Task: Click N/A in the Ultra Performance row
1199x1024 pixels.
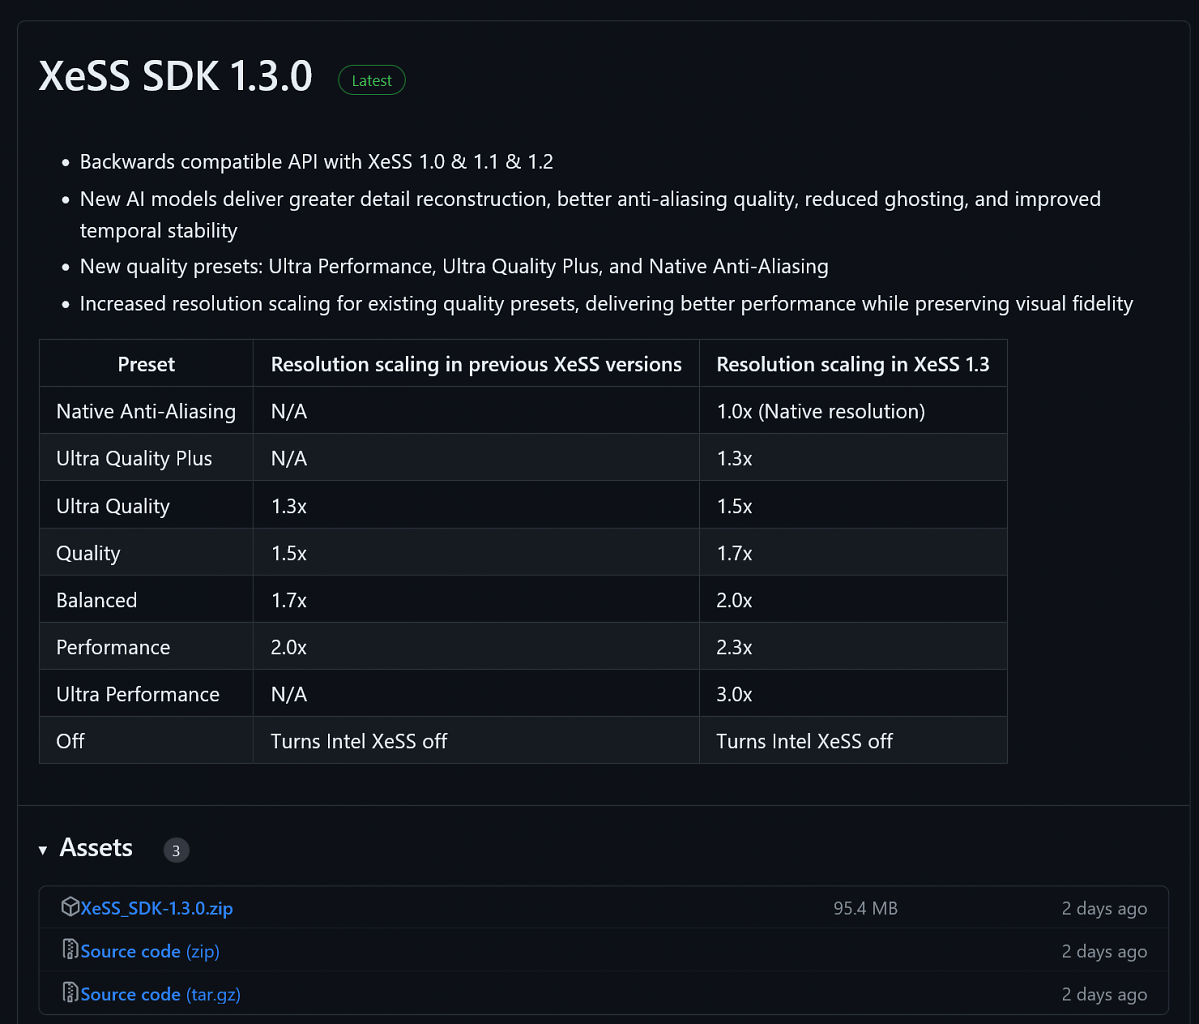Action: point(289,694)
